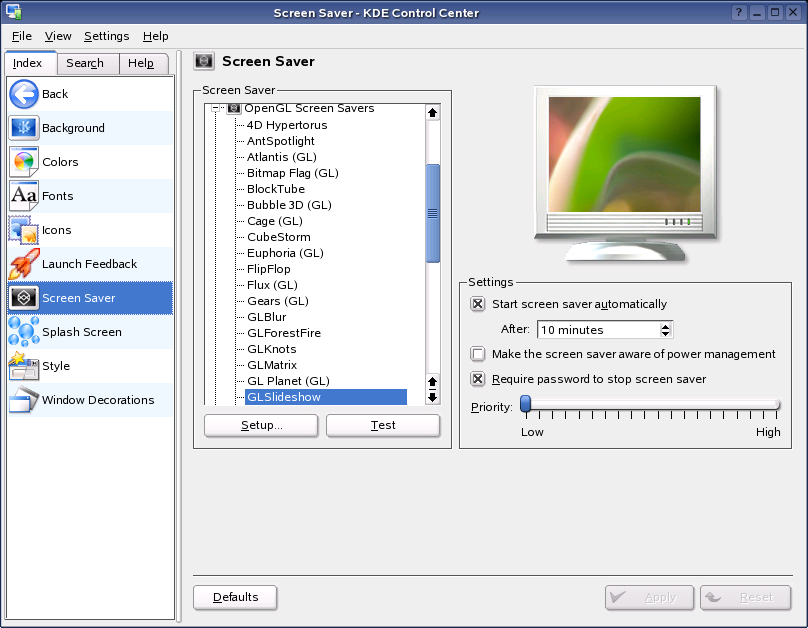Open the View menu
The image size is (808, 628).
(x=58, y=36)
